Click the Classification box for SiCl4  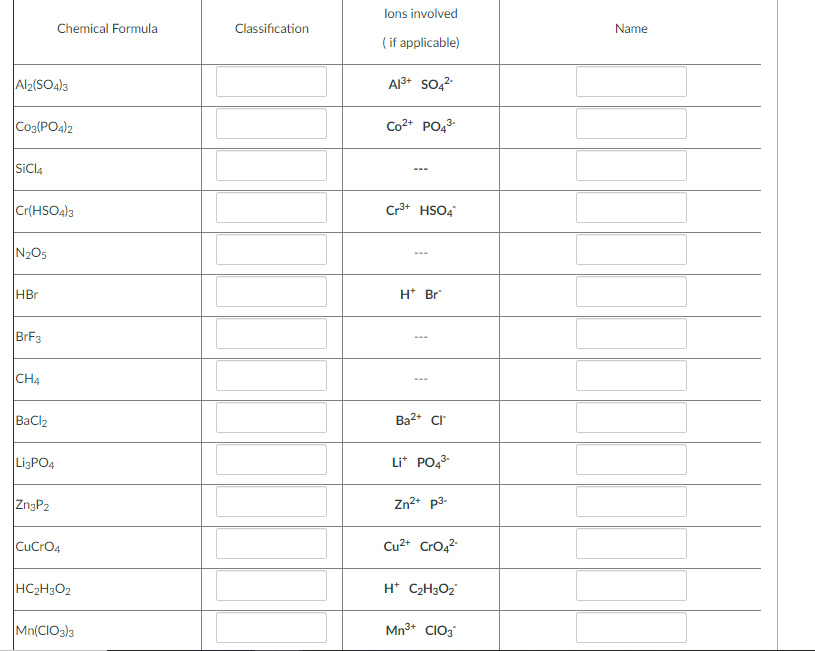point(271,165)
